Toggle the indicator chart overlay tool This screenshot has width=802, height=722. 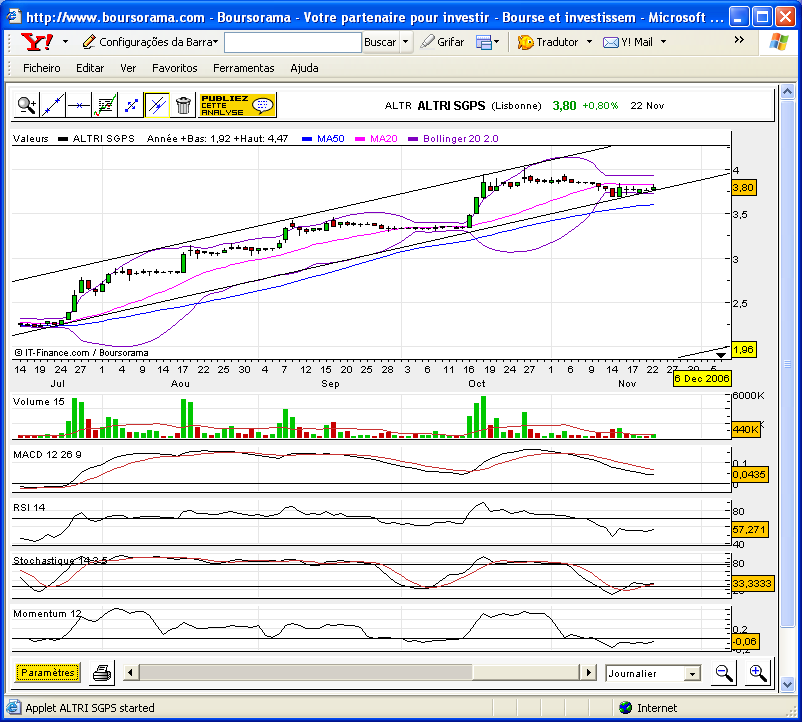click(x=105, y=106)
